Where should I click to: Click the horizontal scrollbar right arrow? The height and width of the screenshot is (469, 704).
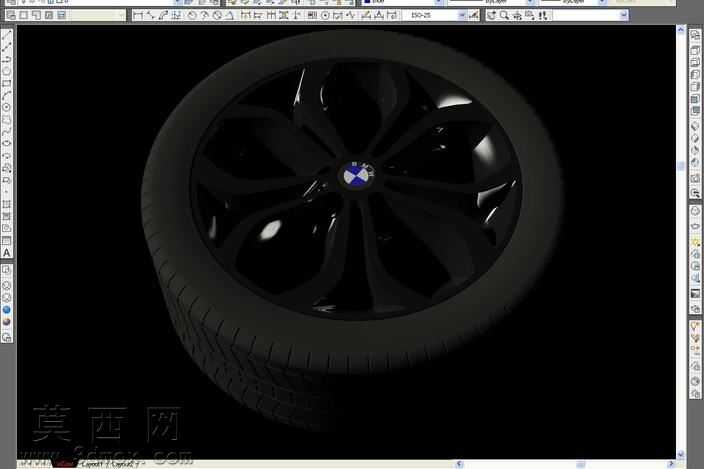click(x=671, y=464)
